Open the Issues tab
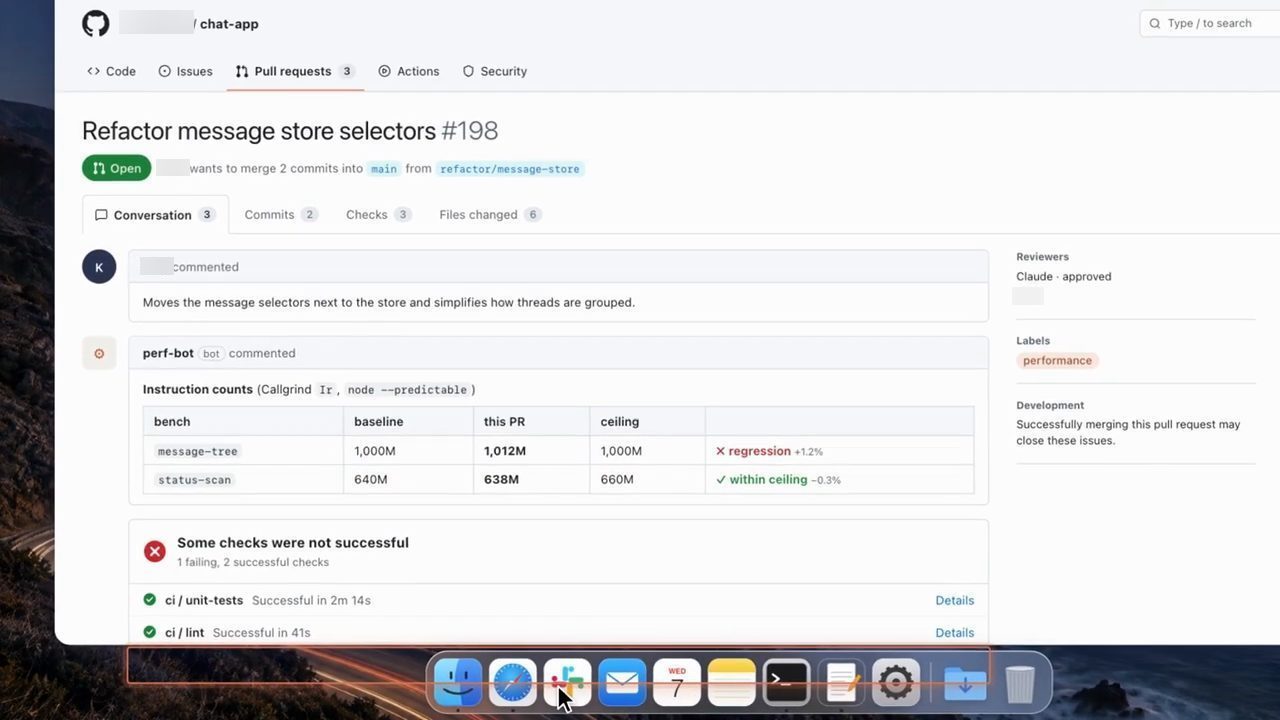1280x720 pixels. tap(185, 71)
